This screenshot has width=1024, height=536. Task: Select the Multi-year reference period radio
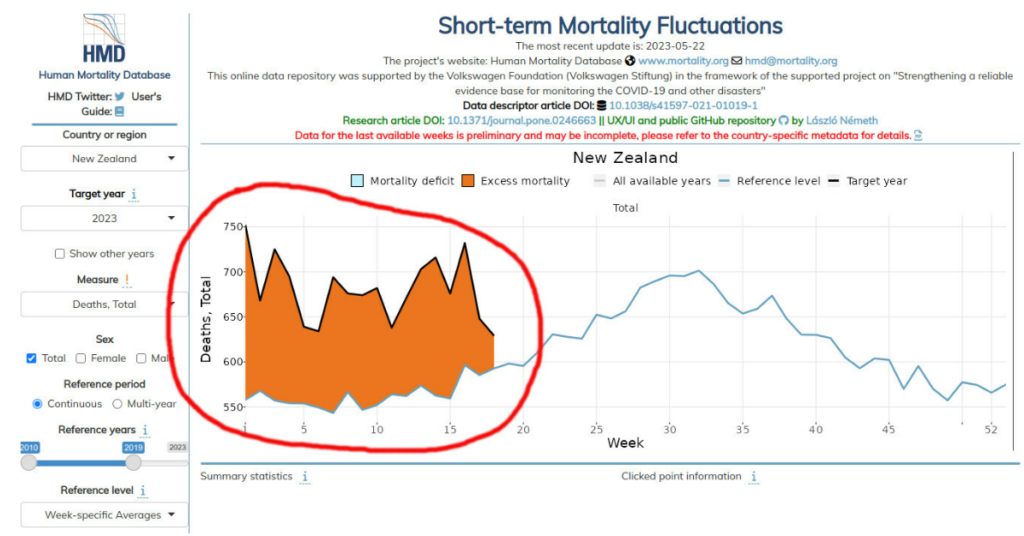coord(117,404)
